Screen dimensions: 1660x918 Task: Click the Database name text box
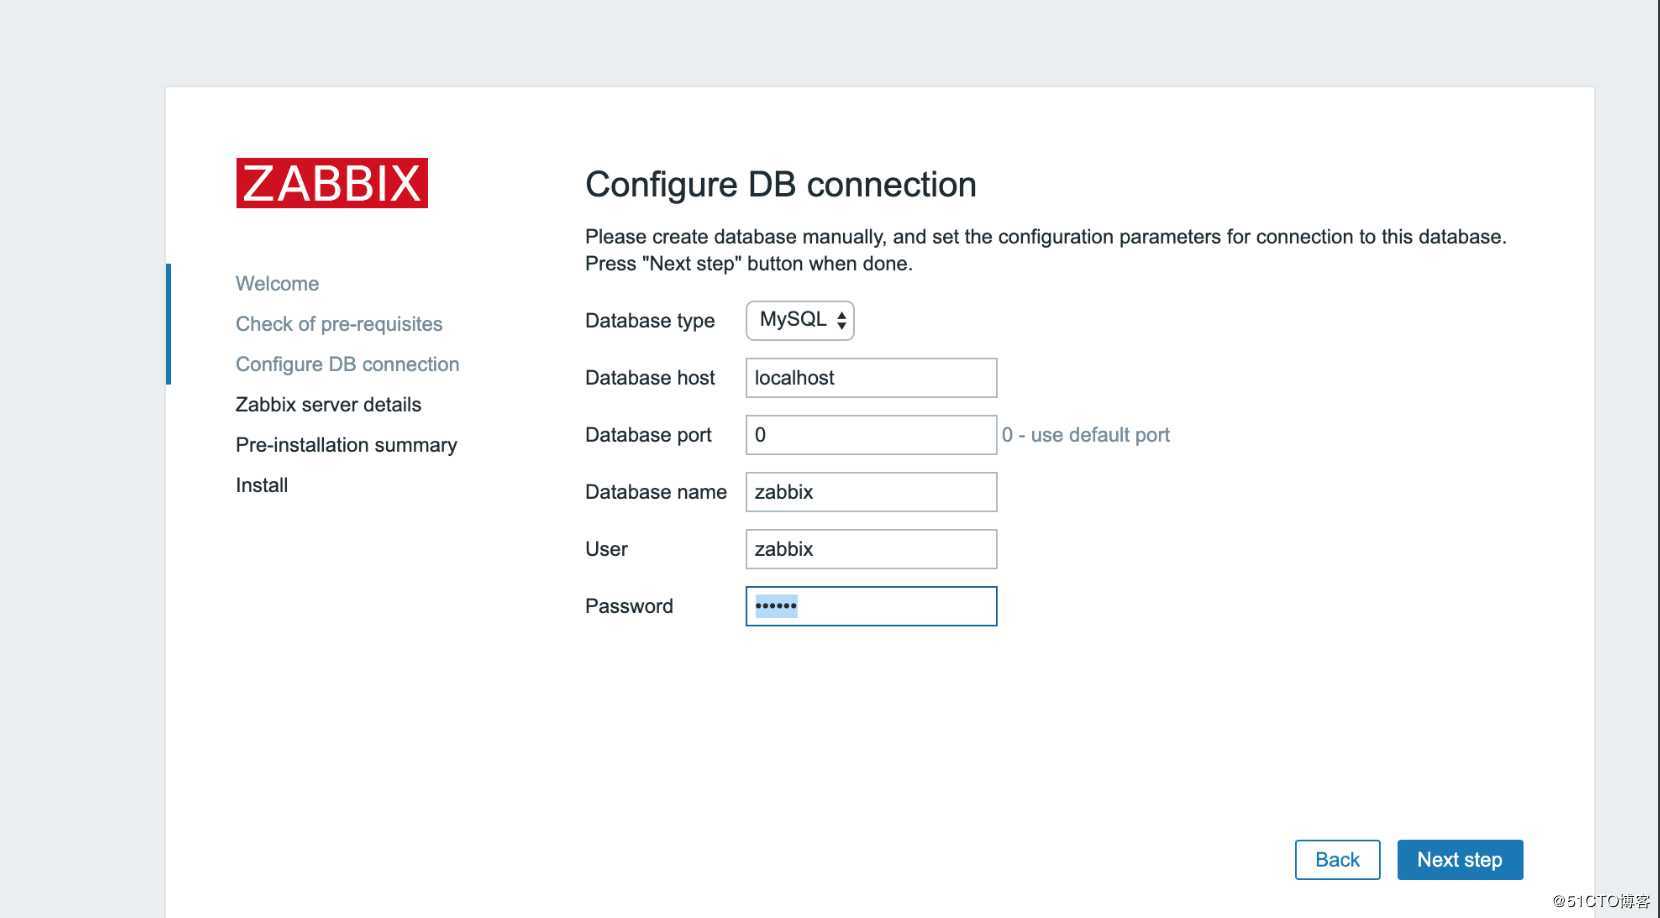(x=871, y=492)
